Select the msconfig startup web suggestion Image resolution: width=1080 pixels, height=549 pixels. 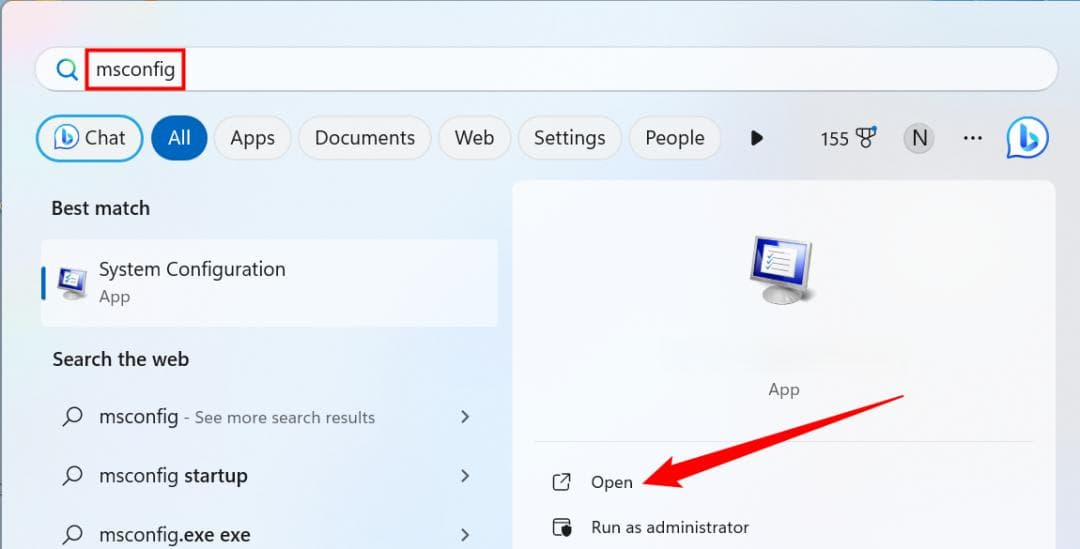click(x=269, y=476)
